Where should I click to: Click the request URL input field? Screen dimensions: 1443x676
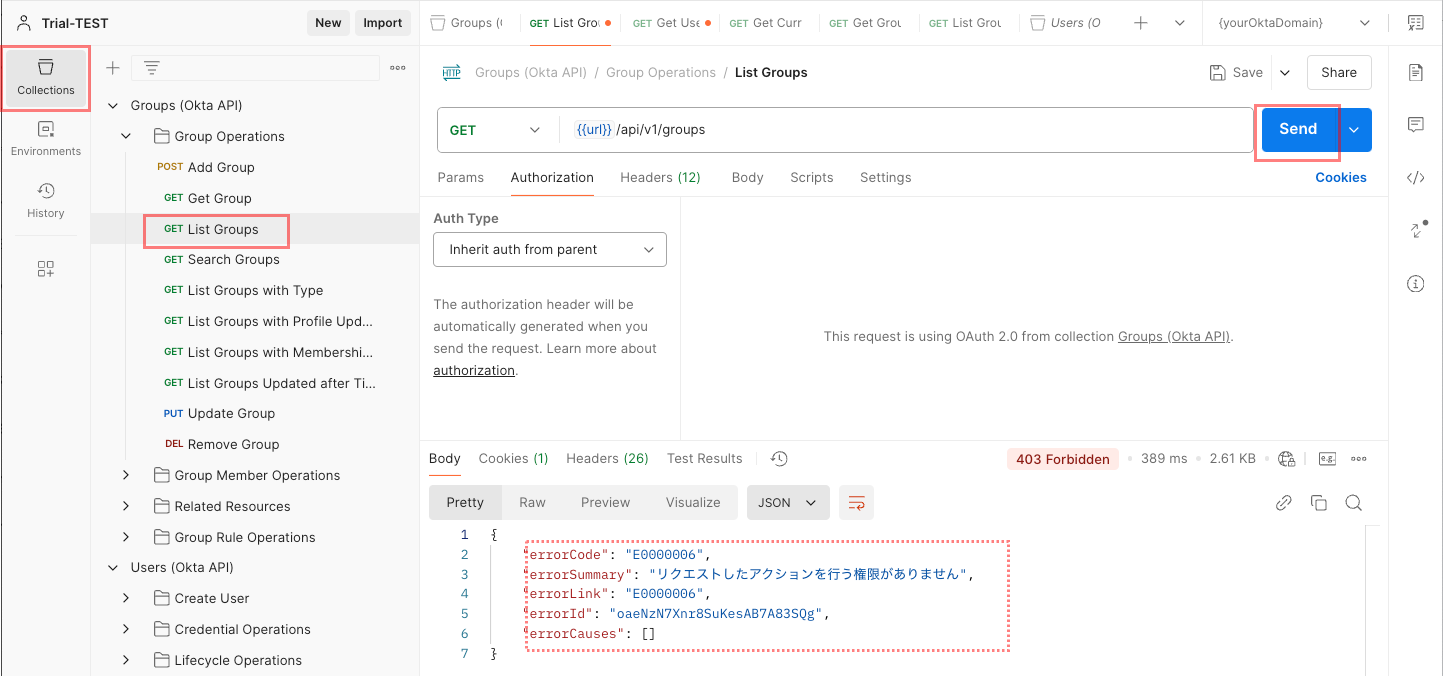tap(900, 130)
